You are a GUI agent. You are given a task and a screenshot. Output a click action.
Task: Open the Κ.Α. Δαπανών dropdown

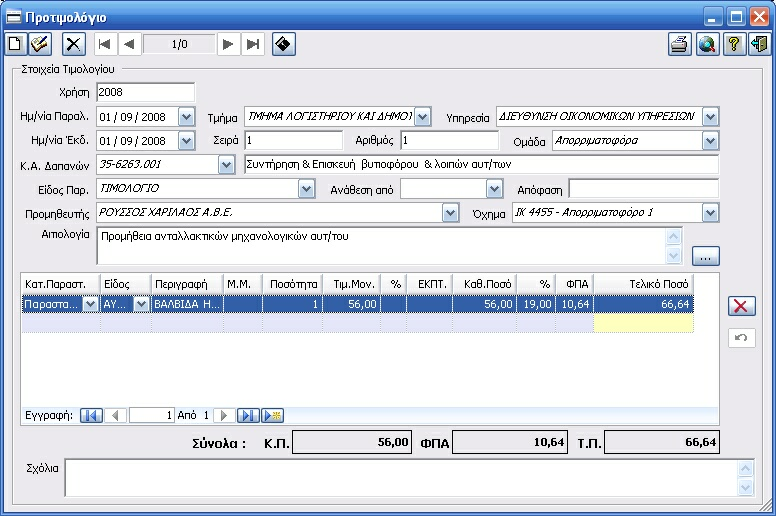pos(226,165)
